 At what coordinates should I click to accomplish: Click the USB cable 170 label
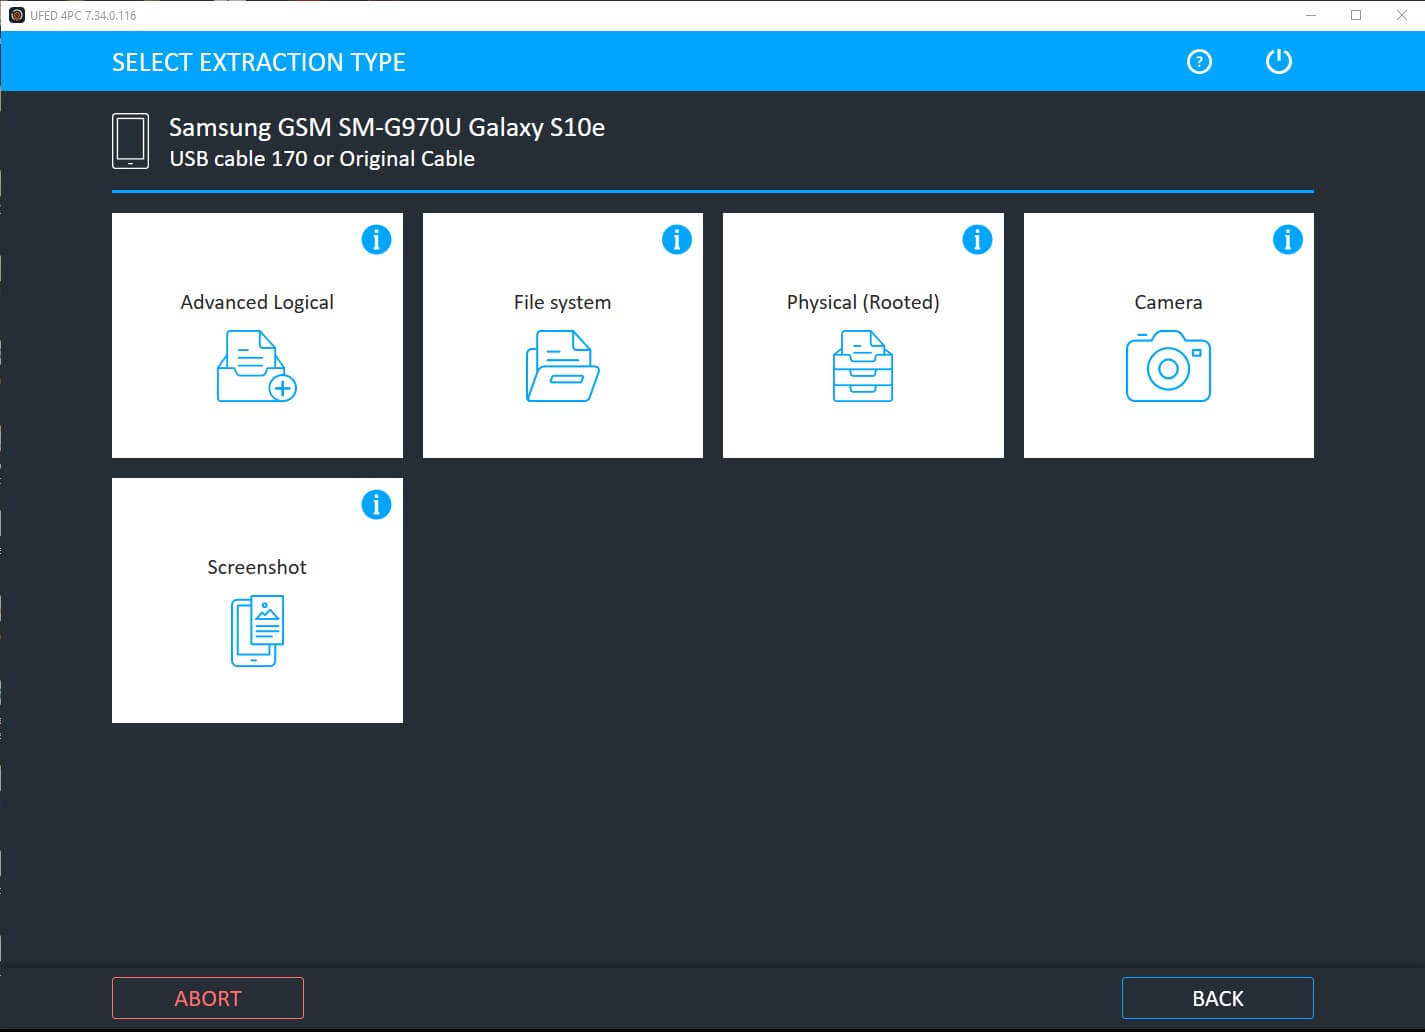tap(321, 158)
